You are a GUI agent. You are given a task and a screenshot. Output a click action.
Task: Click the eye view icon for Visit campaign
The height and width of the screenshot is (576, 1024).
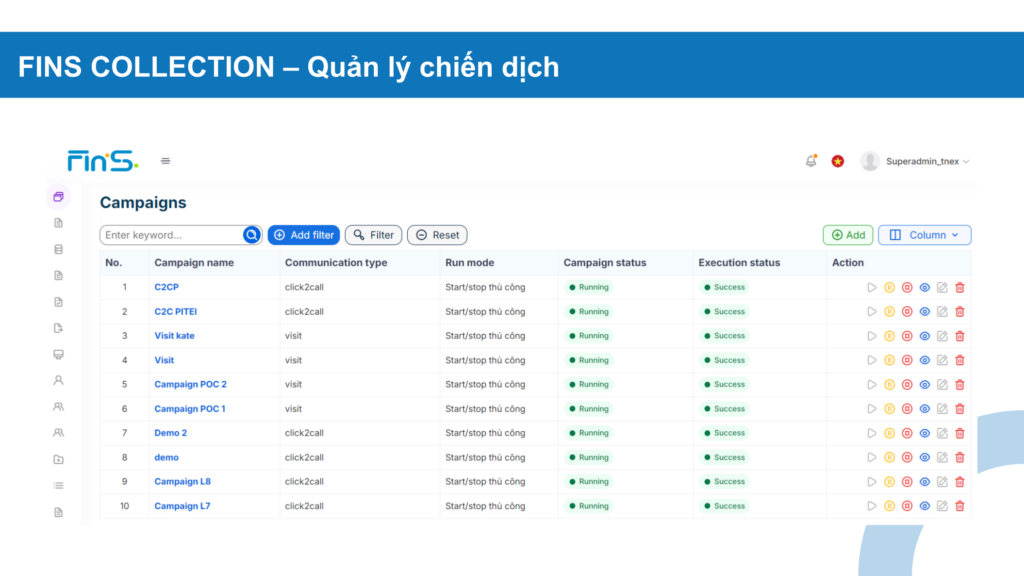pos(925,360)
